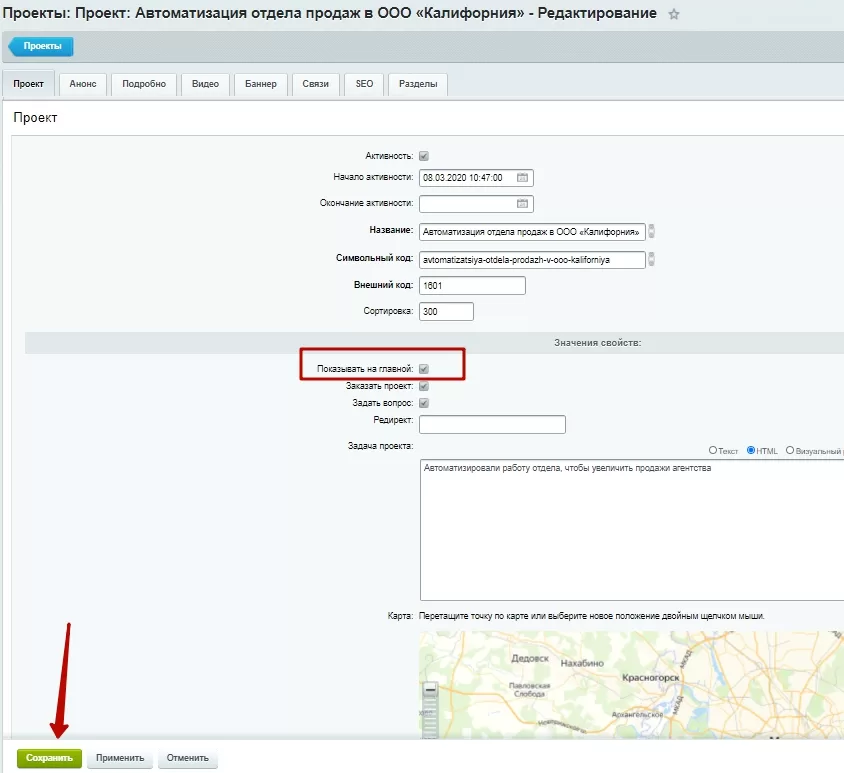The width and height of the screenshot is (844, 773).
Task: Toggle Показывать на главной checkbox
Action: point(424,369)
